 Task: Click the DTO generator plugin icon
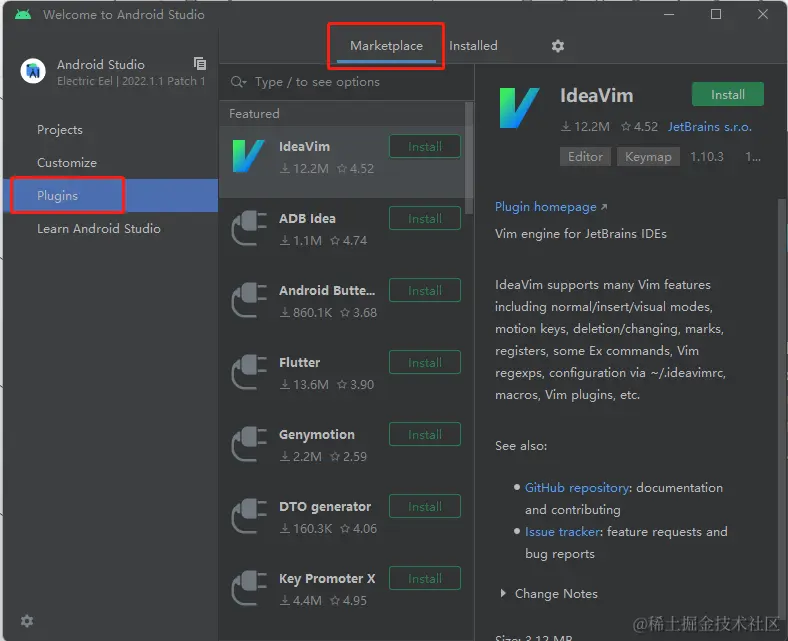[x=249, y=516]
